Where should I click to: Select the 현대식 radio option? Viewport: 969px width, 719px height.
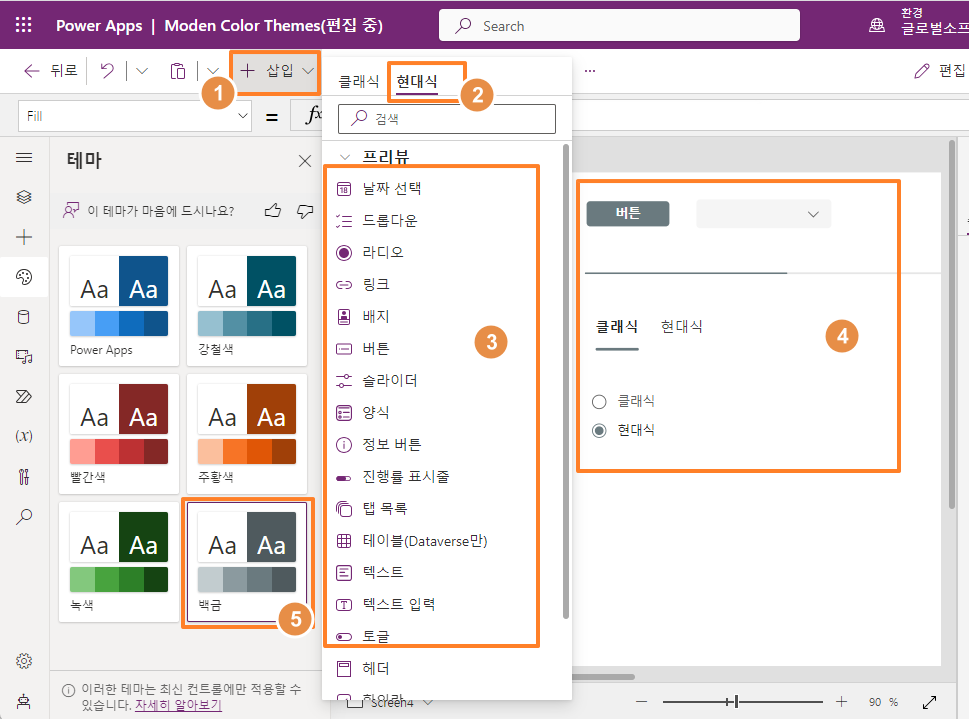(599, 430)
